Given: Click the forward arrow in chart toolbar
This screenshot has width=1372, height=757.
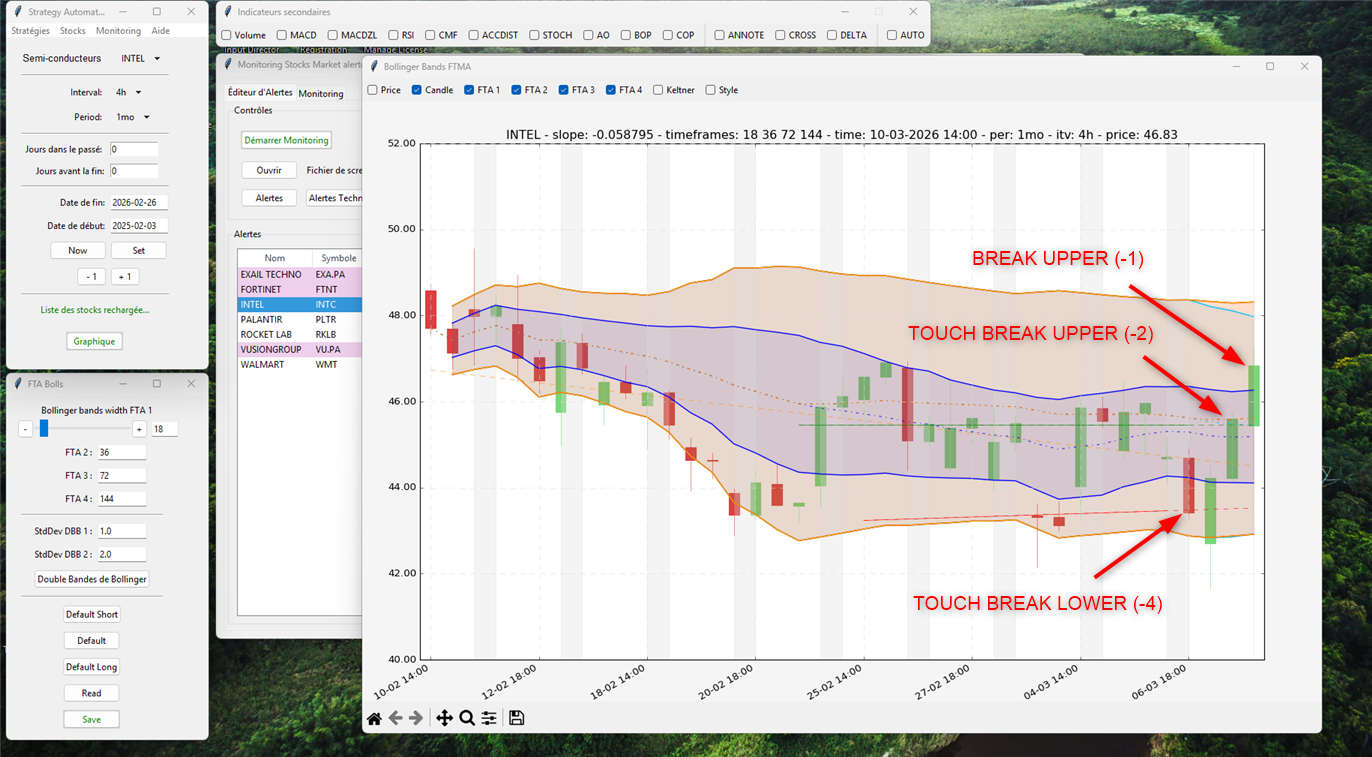Looking at the screenshot, I should pos(416,718).
